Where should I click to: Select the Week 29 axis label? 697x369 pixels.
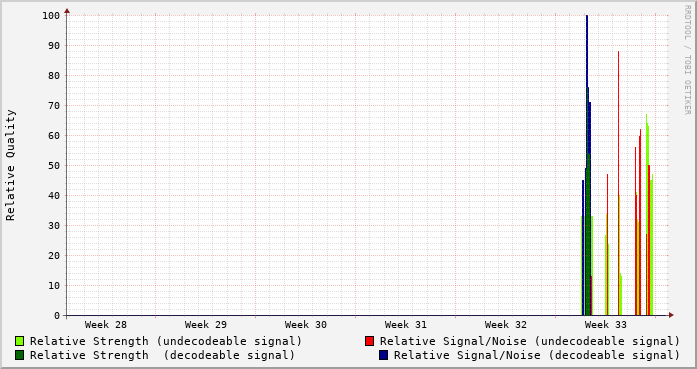click(206, 325)
